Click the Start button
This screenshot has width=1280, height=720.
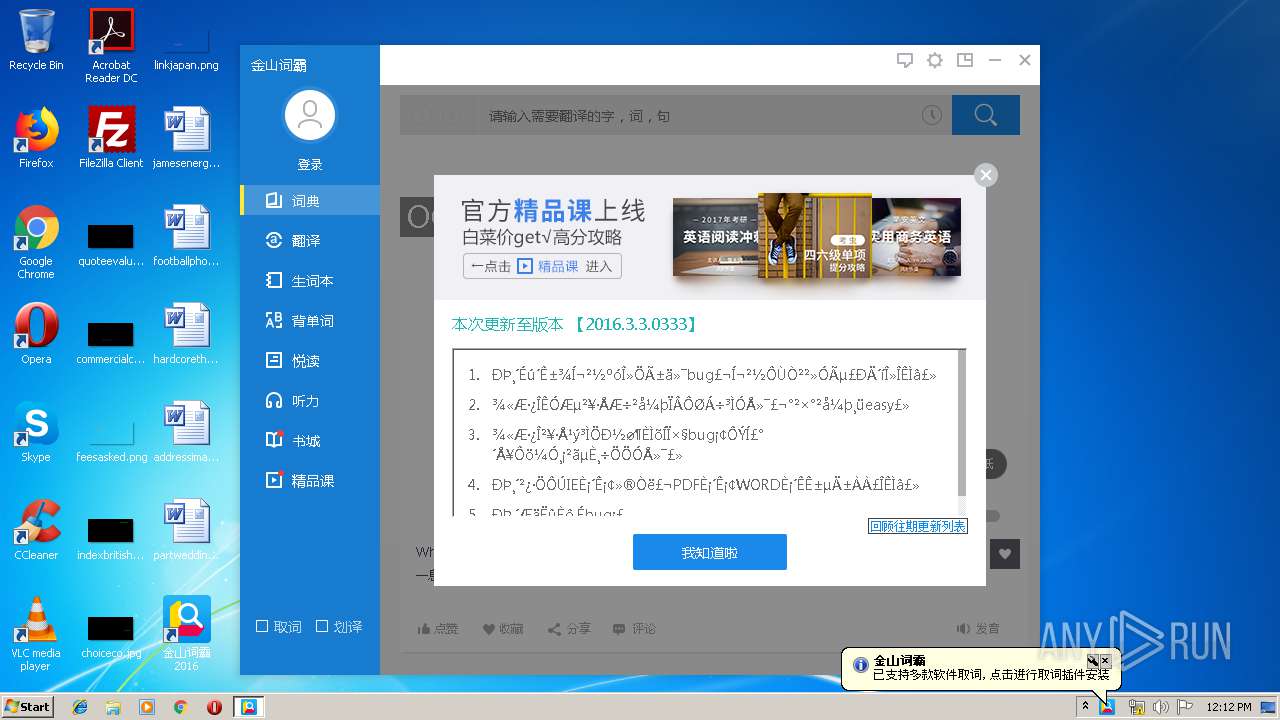[27, 706]
